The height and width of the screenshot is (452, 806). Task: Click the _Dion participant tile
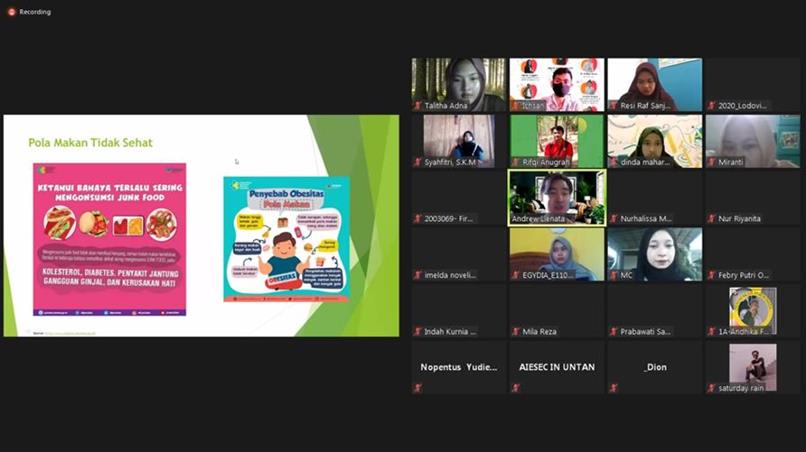(655, 367)
